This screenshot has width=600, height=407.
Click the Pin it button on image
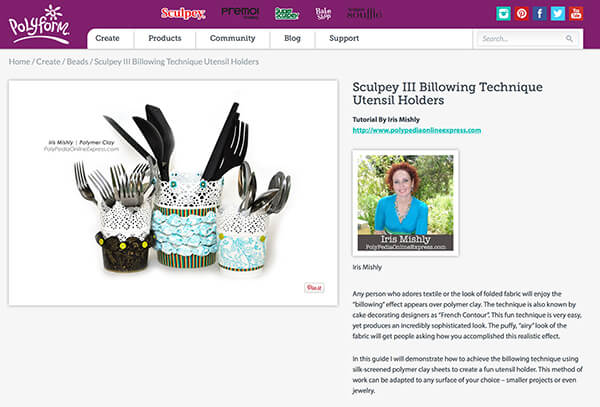[x=314, y=288]
